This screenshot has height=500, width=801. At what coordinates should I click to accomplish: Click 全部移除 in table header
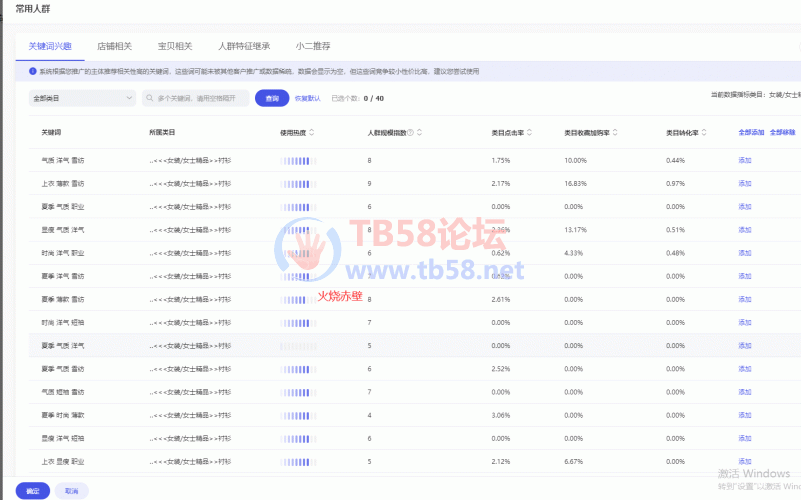coord(782,132)
